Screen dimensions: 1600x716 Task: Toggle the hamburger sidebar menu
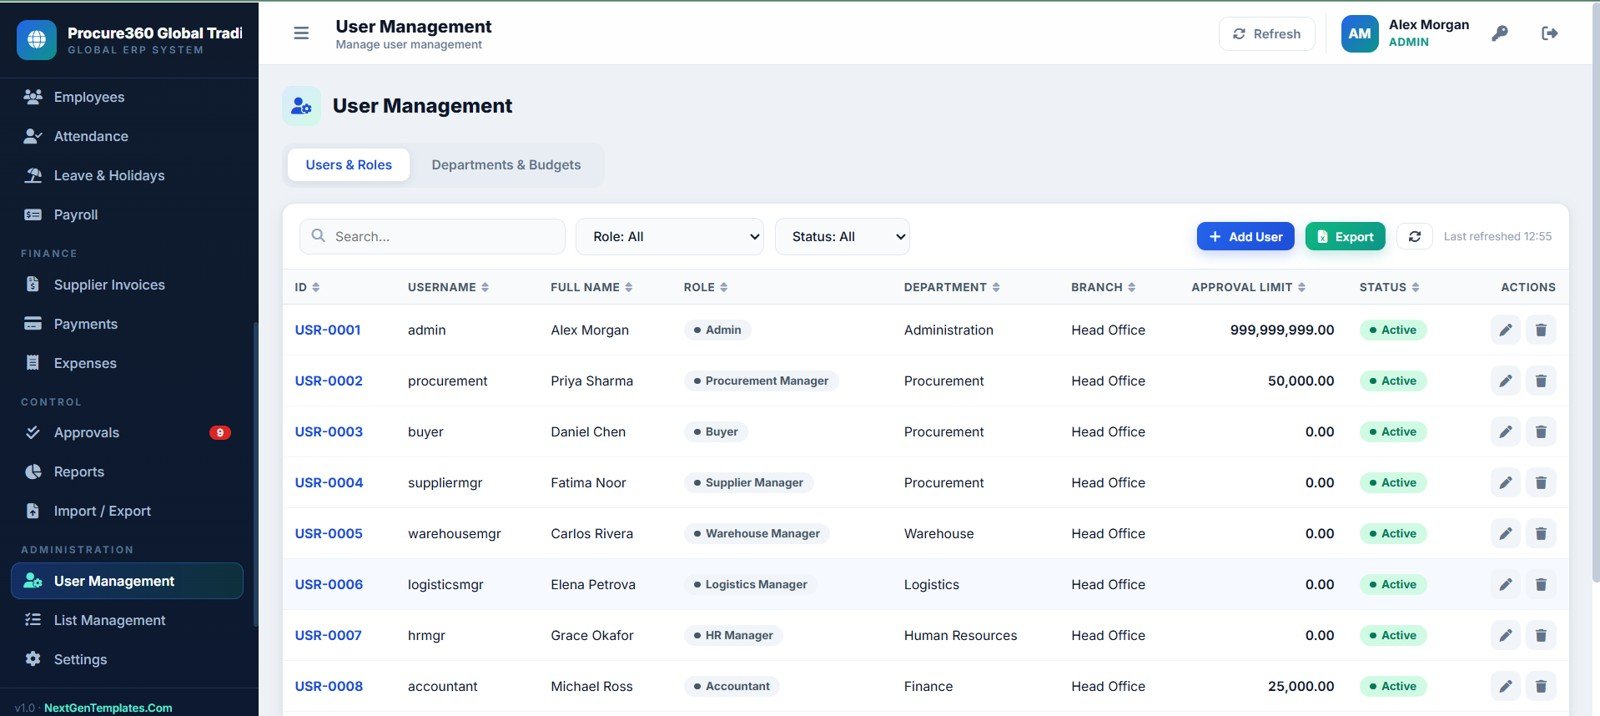coord(301,33)
